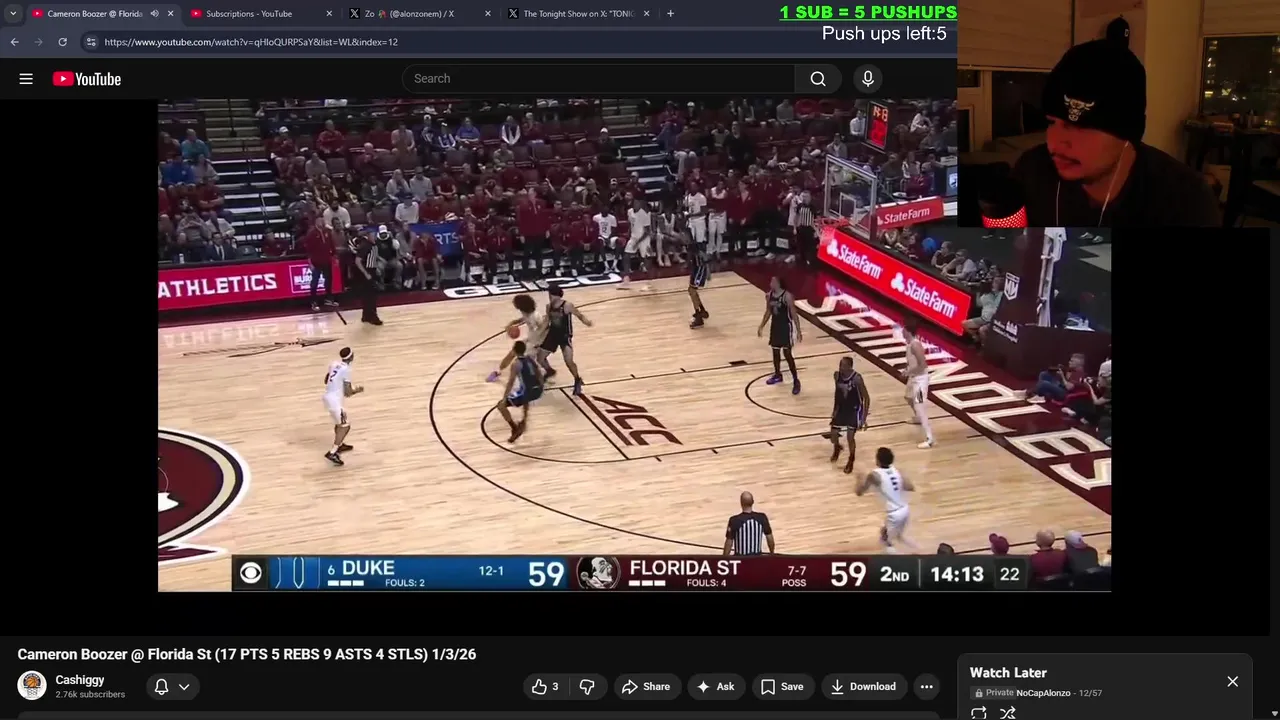Close the Watch Later playlist panel
This screenshot has height=720, width=1280.
[x=1232, y=681]
